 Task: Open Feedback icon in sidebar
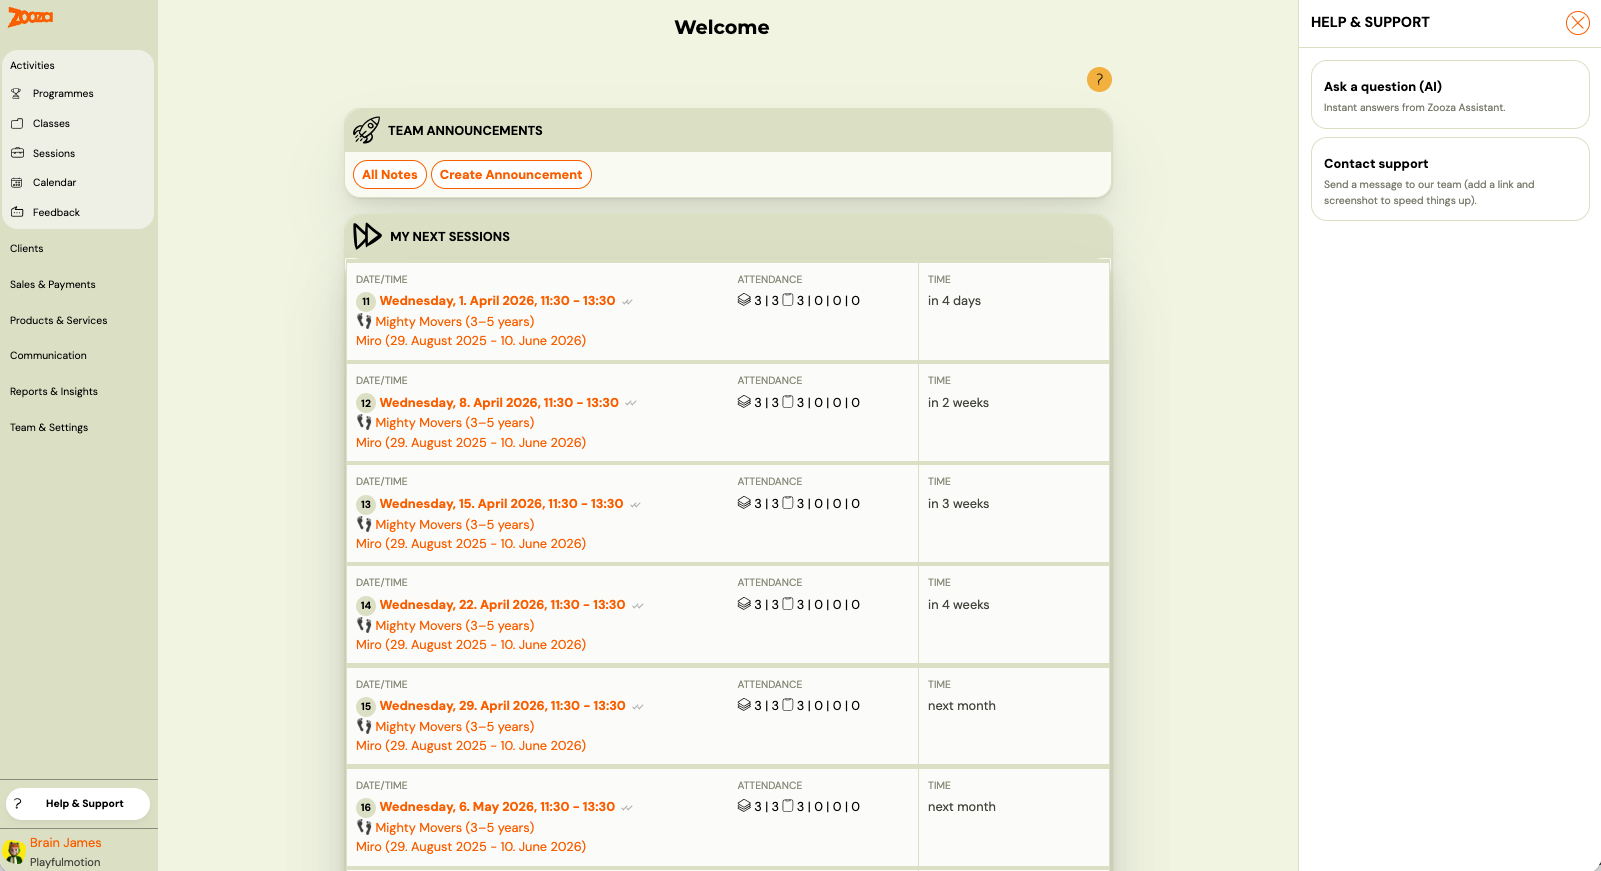[x=17, y=212]
